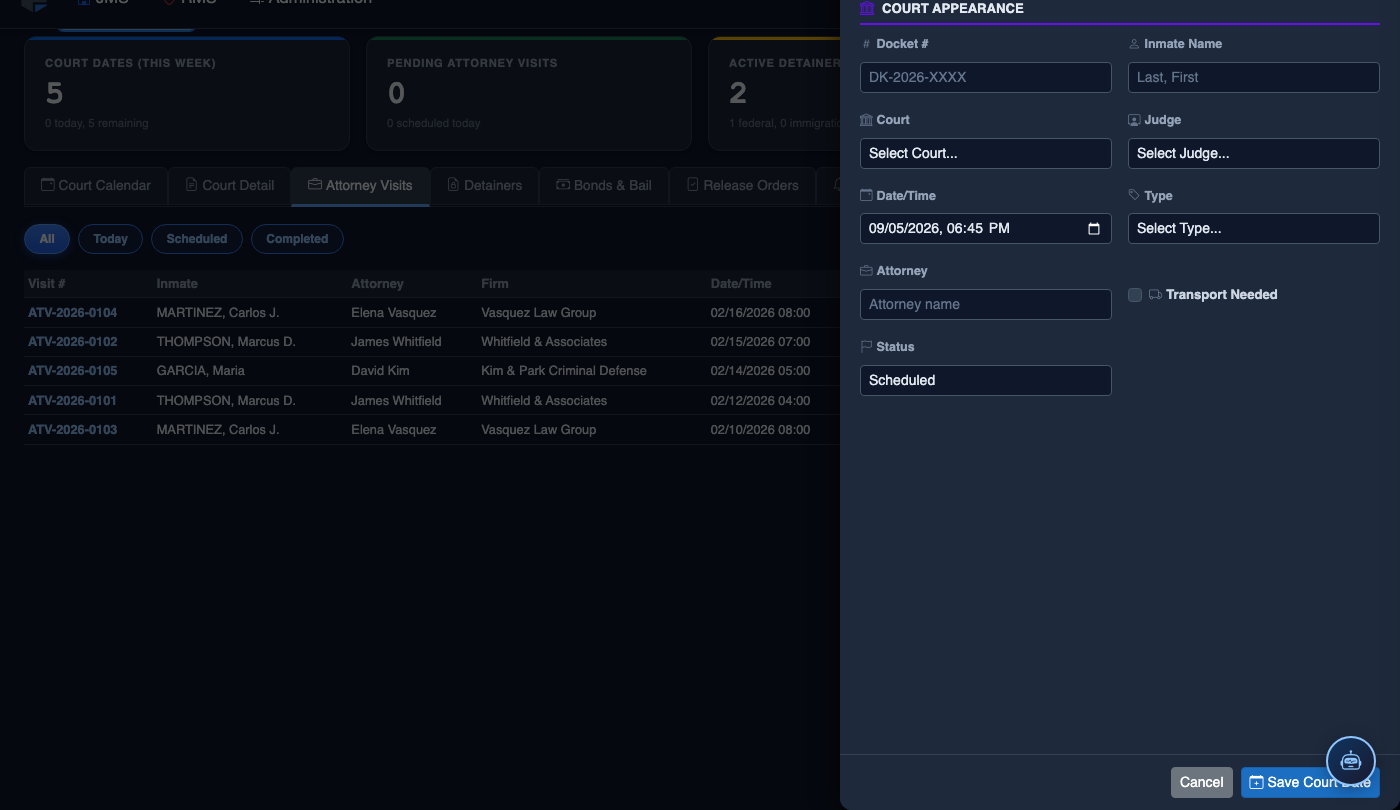Select the Today filter pill
This screenshot has height=810, width=1400.
point(110,239)
